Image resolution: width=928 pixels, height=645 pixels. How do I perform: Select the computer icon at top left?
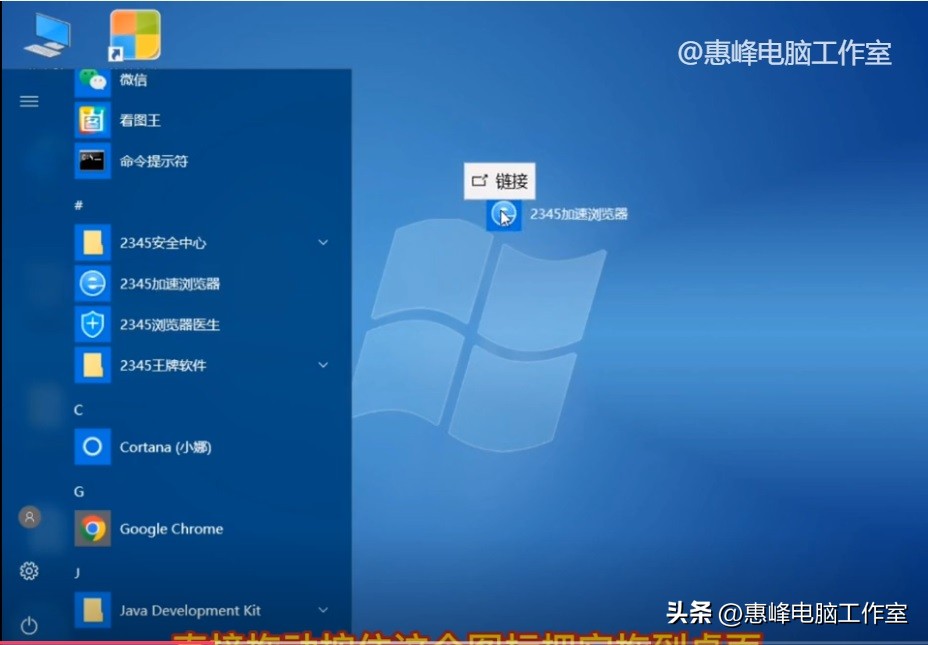46,34
